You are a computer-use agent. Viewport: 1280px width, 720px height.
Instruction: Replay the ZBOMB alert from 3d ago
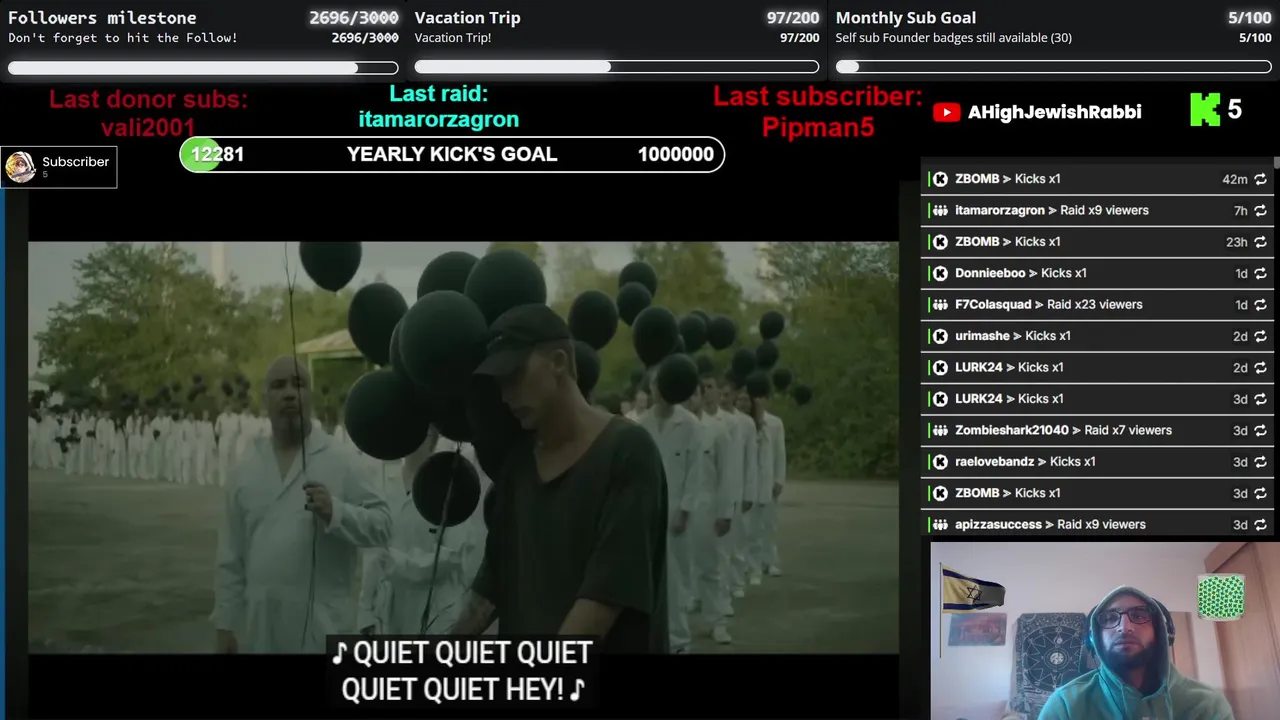[1260, 493]
